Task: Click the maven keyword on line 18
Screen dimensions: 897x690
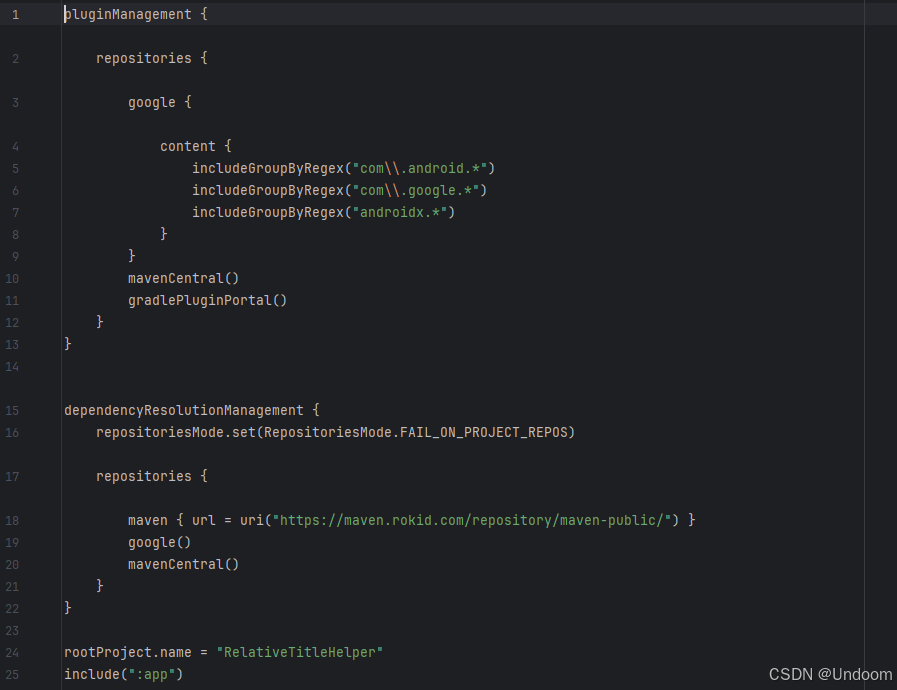Action: pyautogui.click(x=148, y=521)
